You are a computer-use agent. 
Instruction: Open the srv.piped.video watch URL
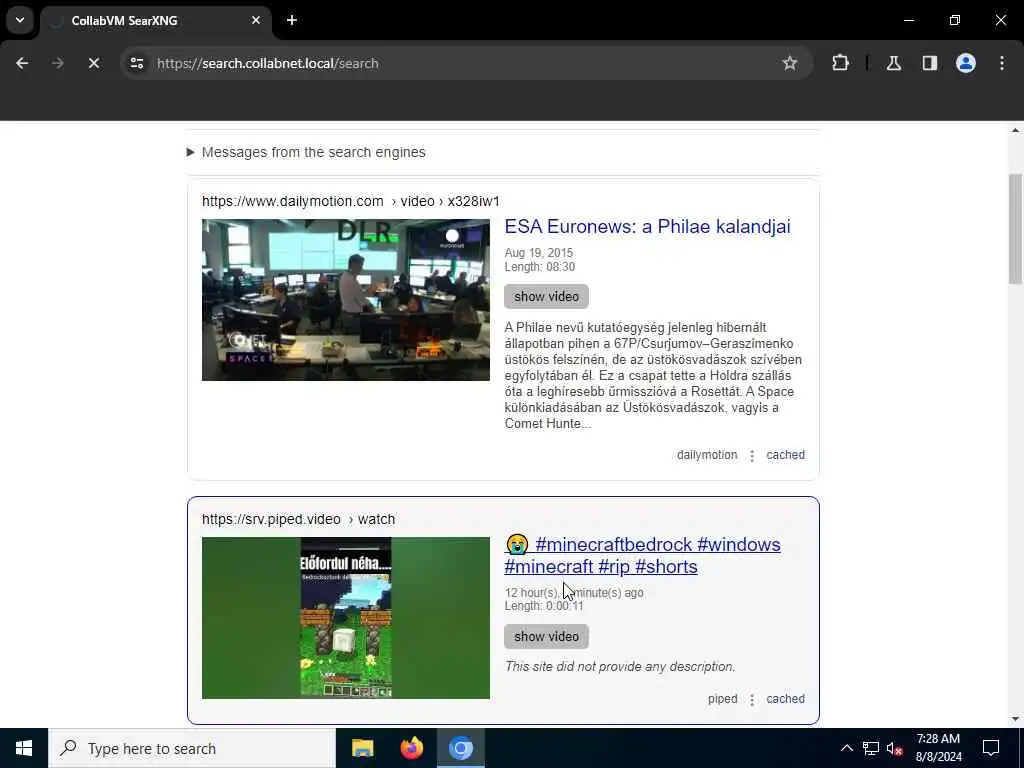(x=298, y=519)
